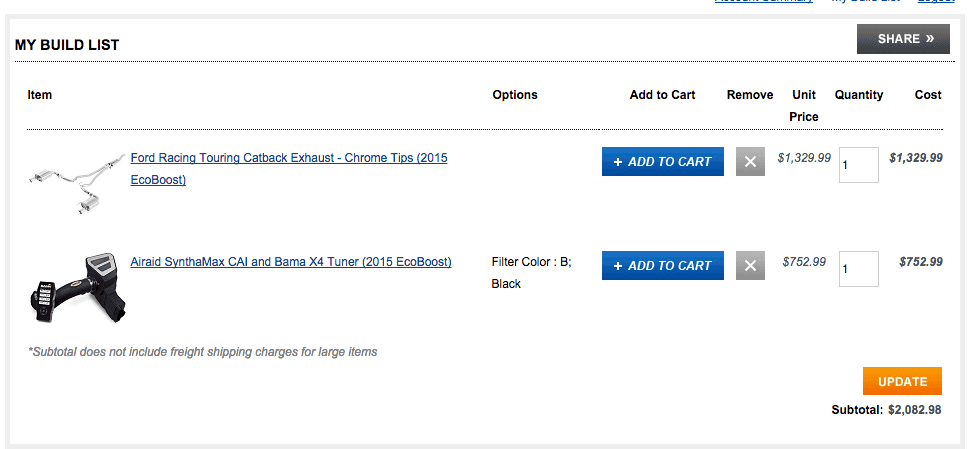Select the $2,082.98 subtotal amount
The image size is (968, 449).
pos(915,409)
